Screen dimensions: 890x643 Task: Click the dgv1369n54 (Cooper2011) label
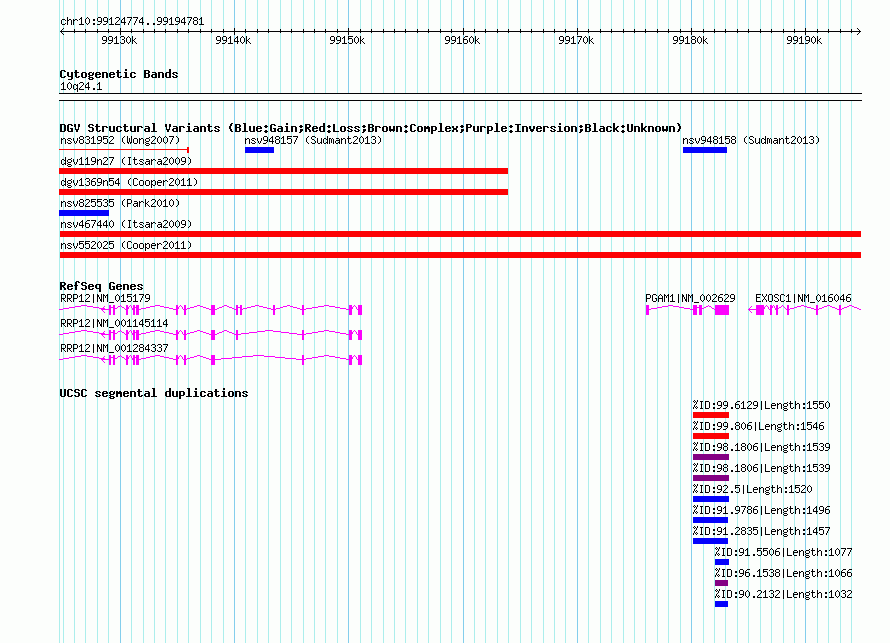[129, 182]
